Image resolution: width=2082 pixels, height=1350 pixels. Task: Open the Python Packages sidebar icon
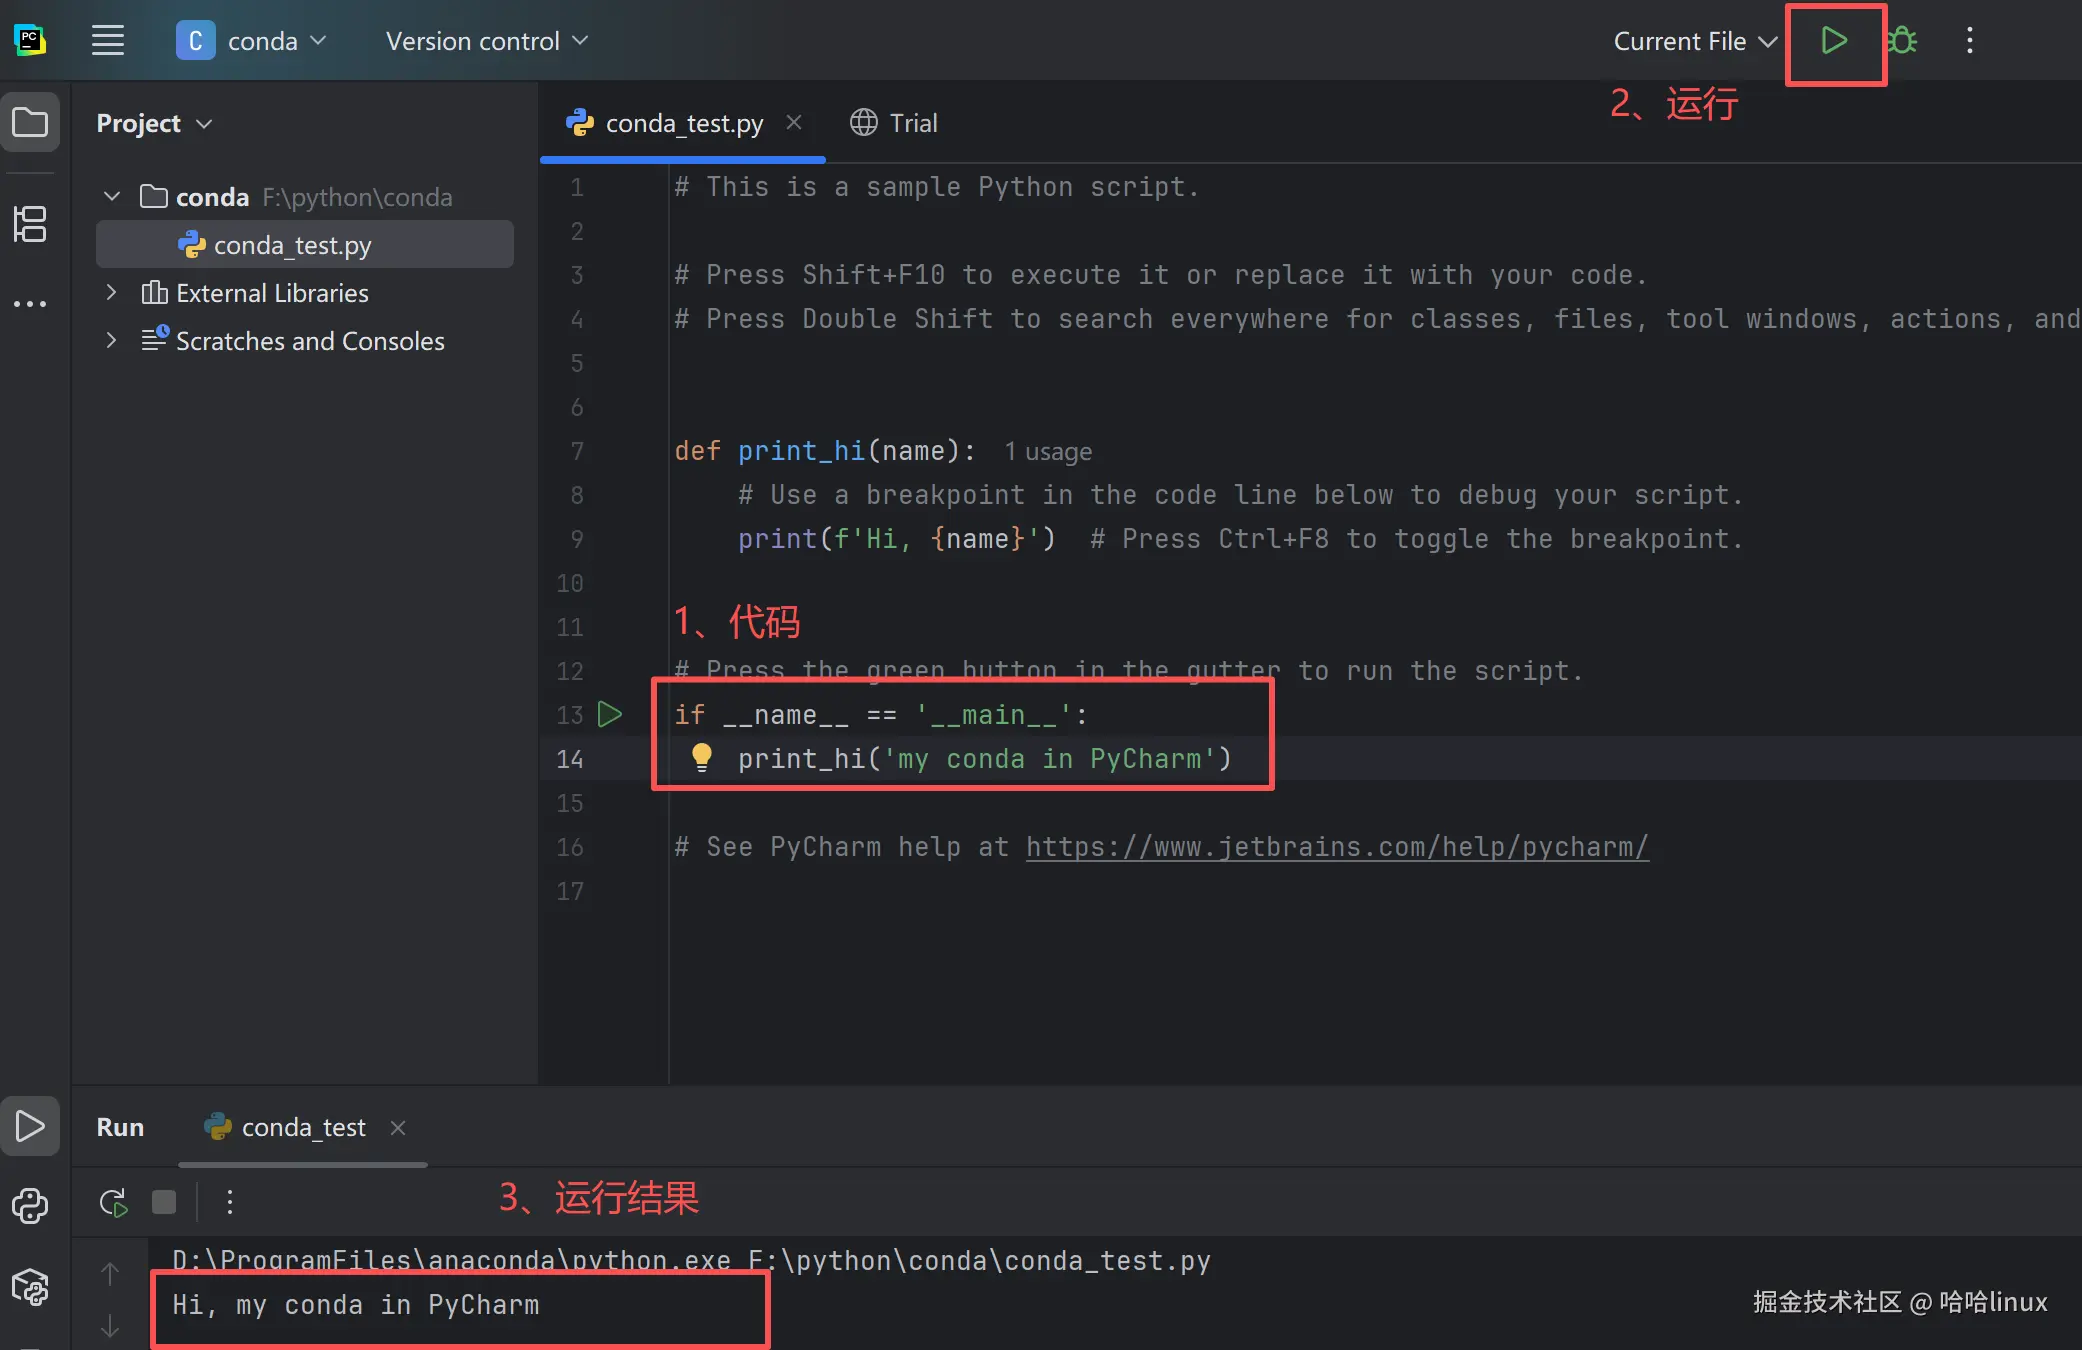[30, 1287]
